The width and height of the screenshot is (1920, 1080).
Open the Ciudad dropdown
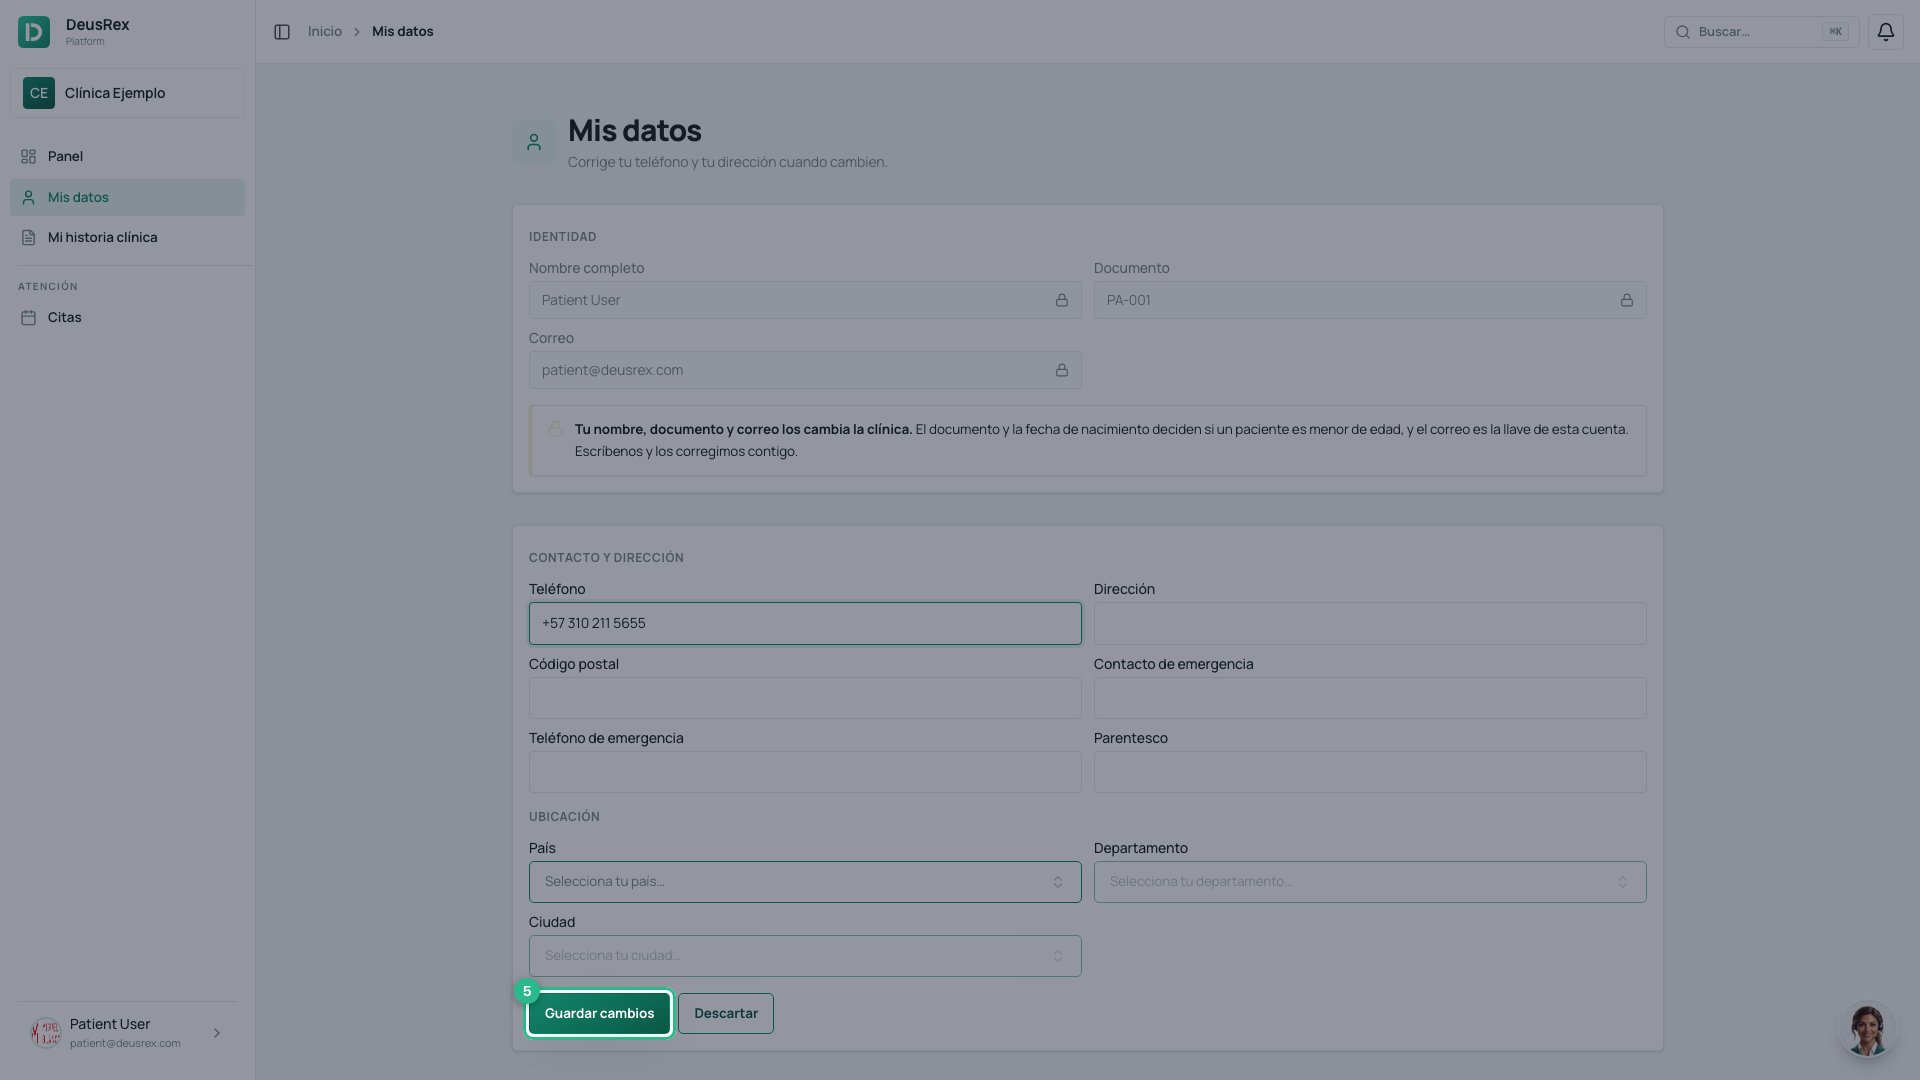point(805,956)
